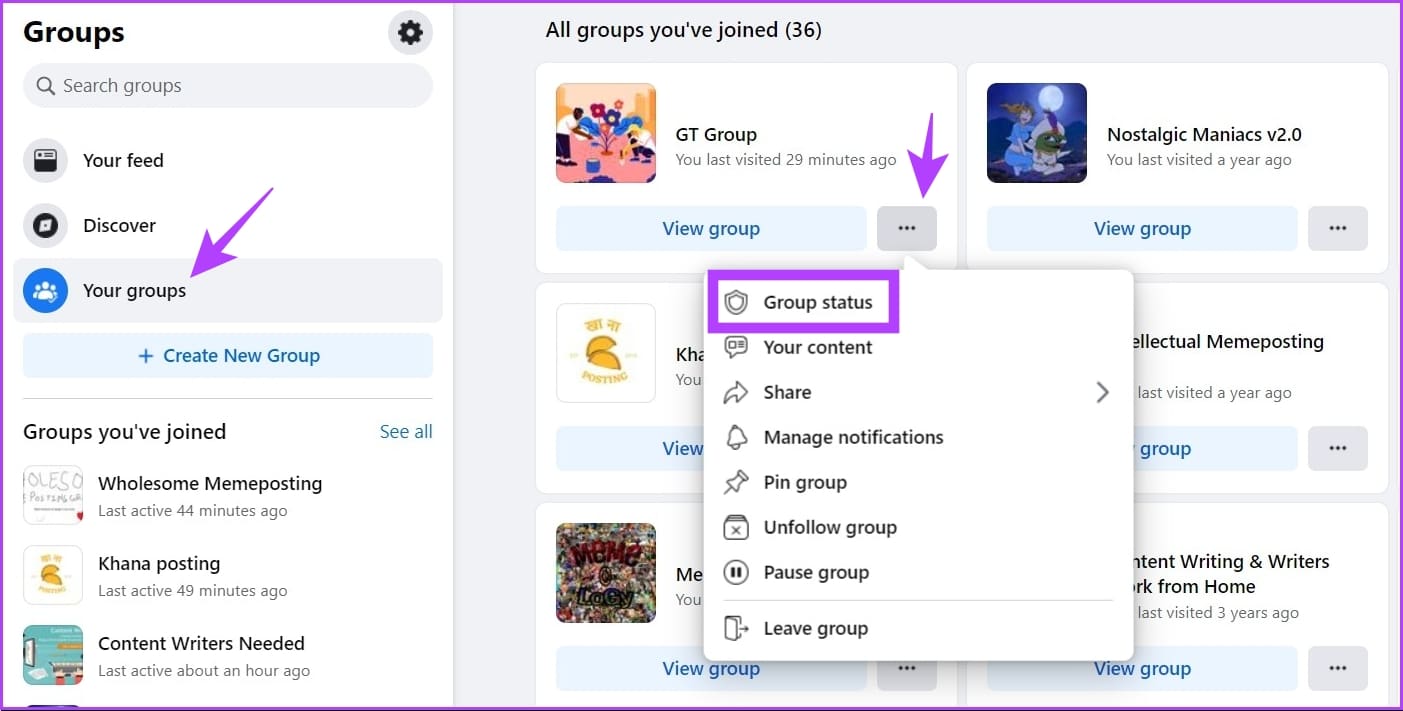Click the Discover compass icon
Image resolution: width=1403 pixels, height=711 pixels.
[x=45, y=225]
